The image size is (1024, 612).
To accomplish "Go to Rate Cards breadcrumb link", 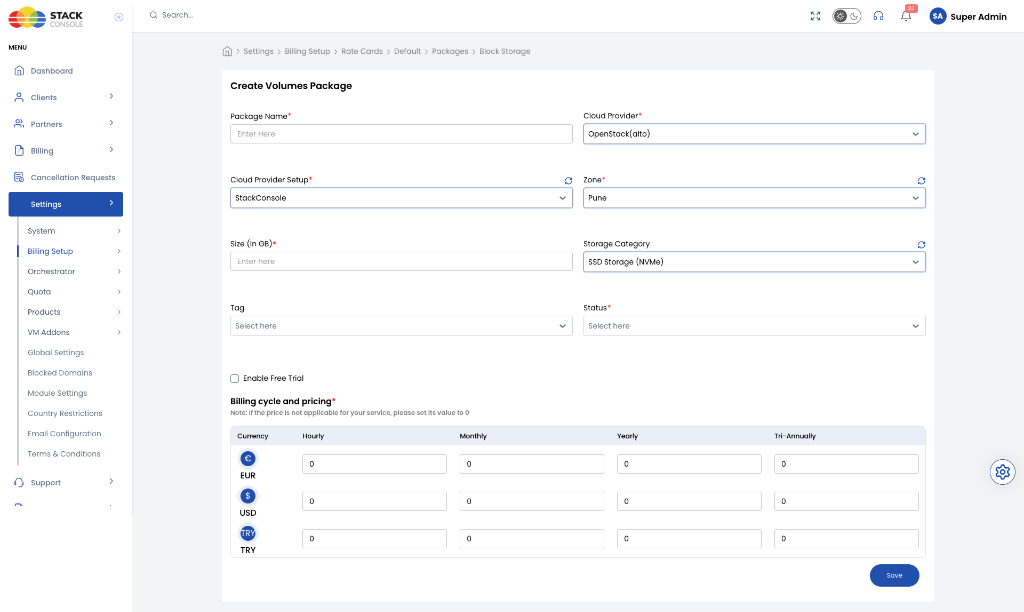I will click(362, 51).
